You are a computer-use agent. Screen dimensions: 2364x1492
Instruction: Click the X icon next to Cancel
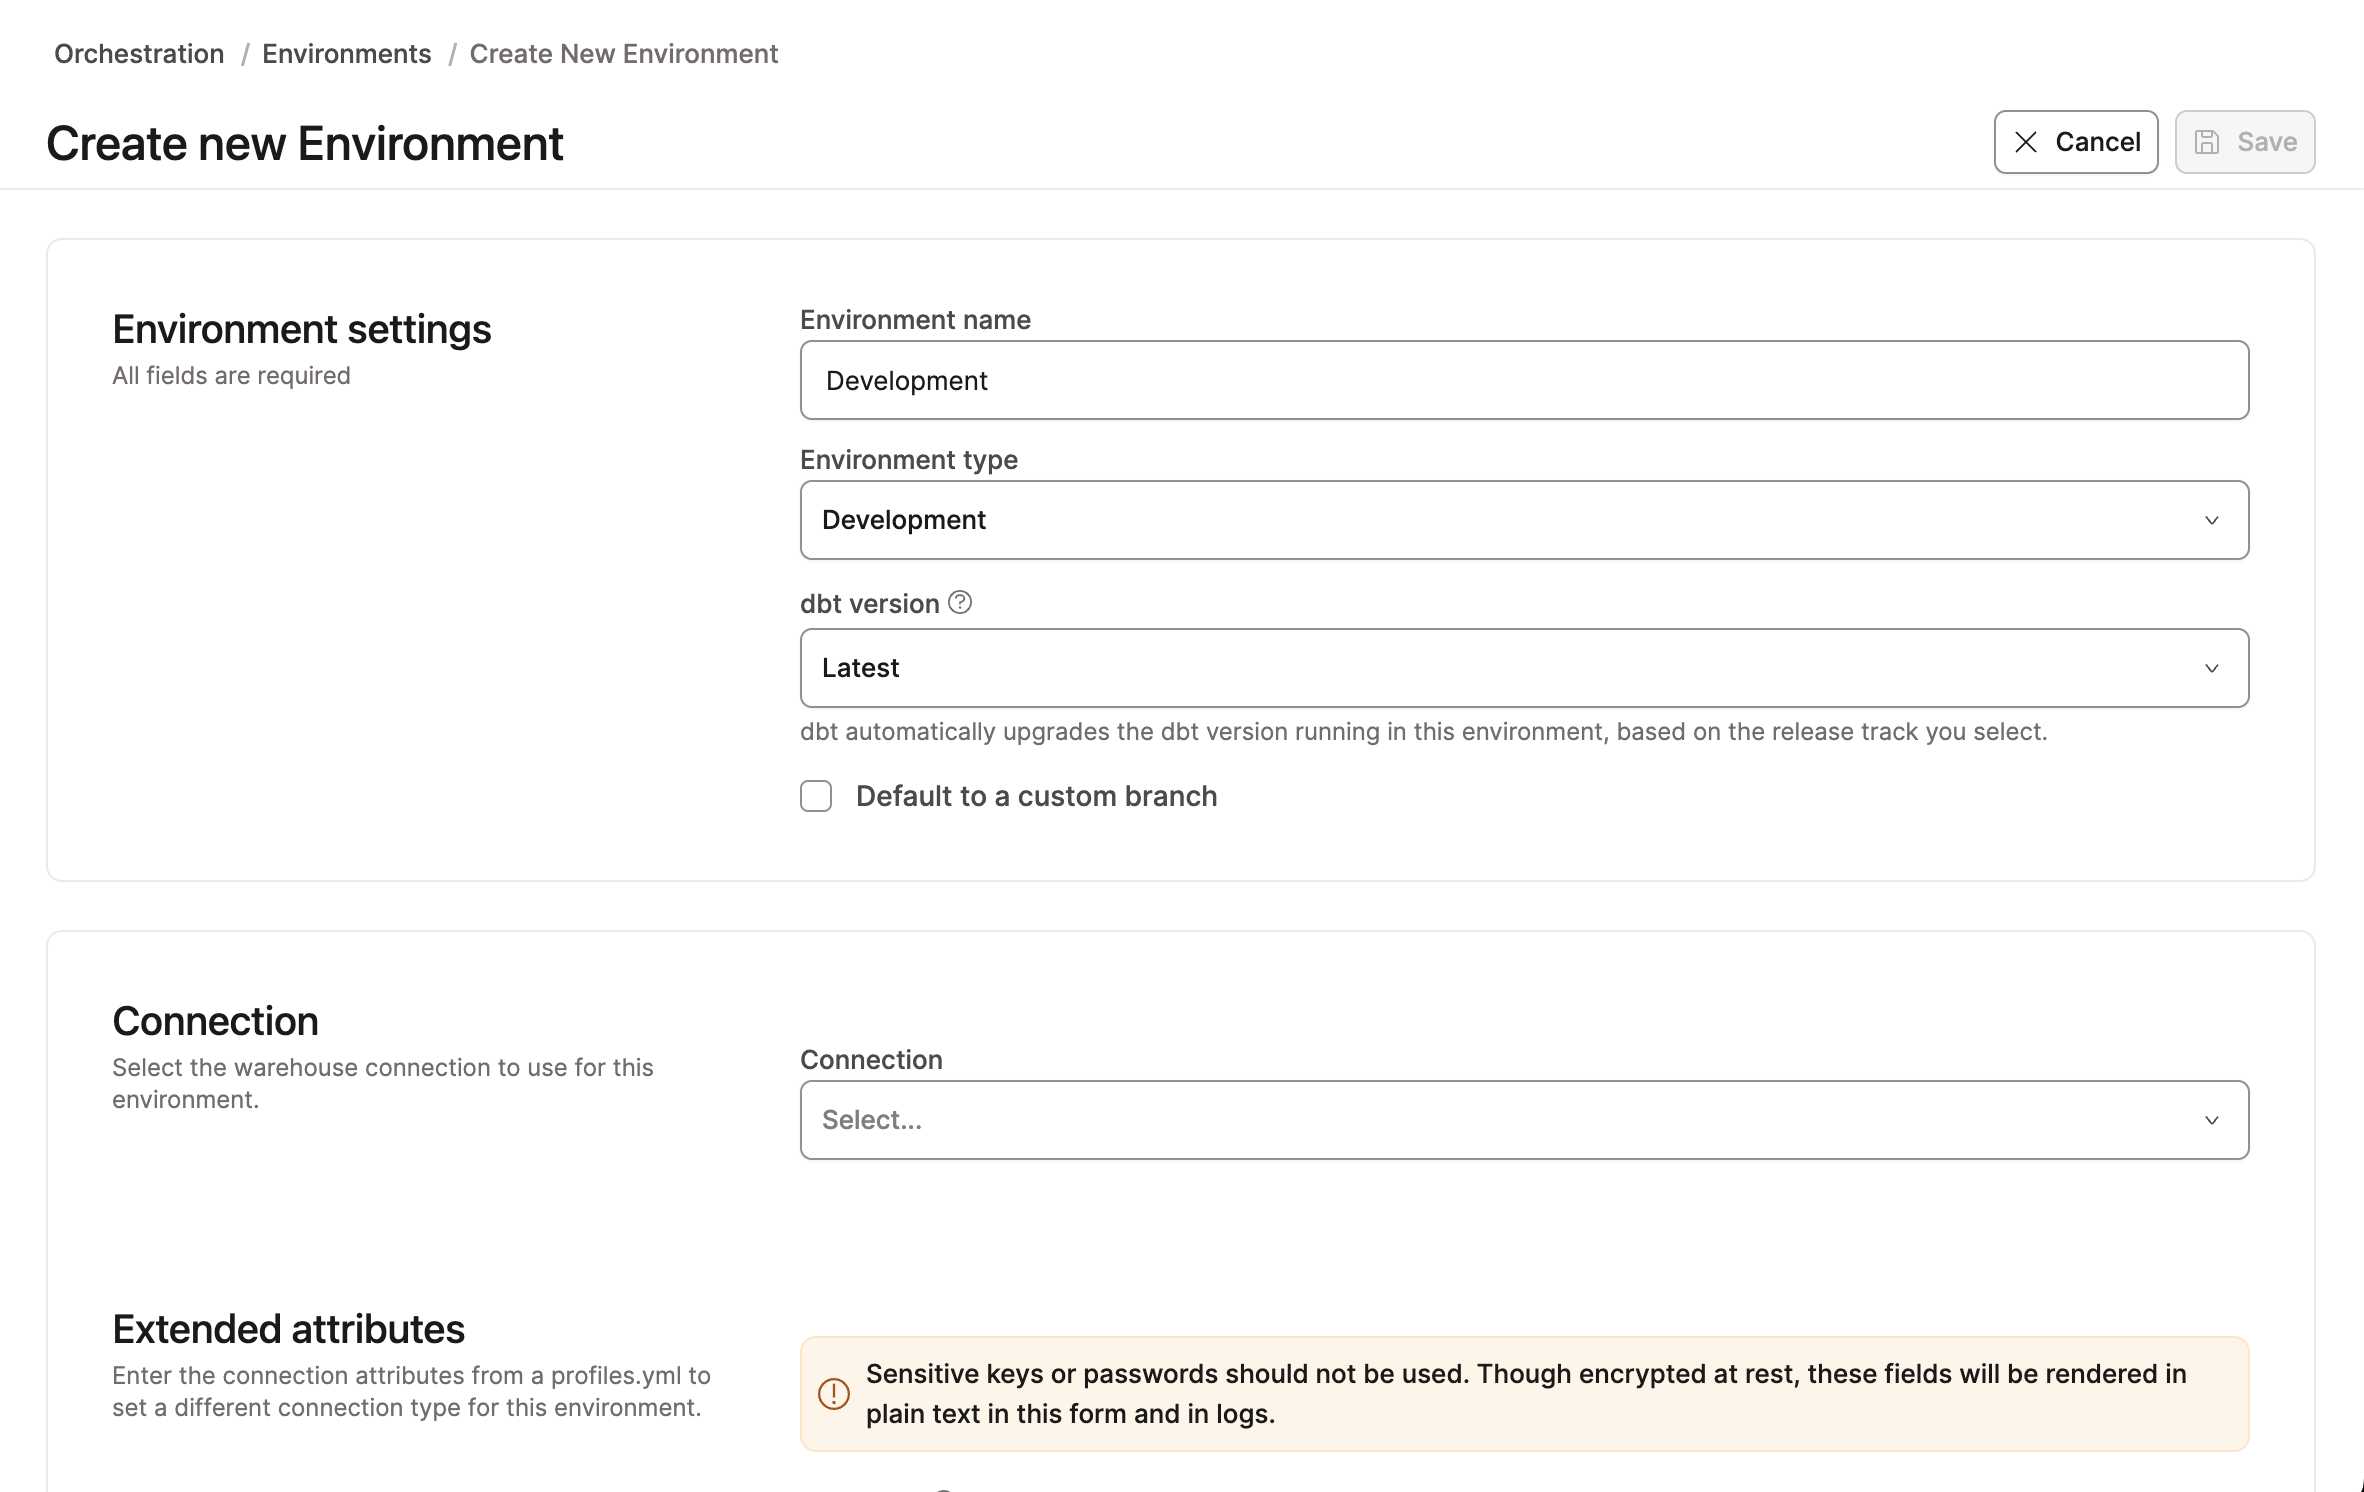click(x=2026, y=142)
